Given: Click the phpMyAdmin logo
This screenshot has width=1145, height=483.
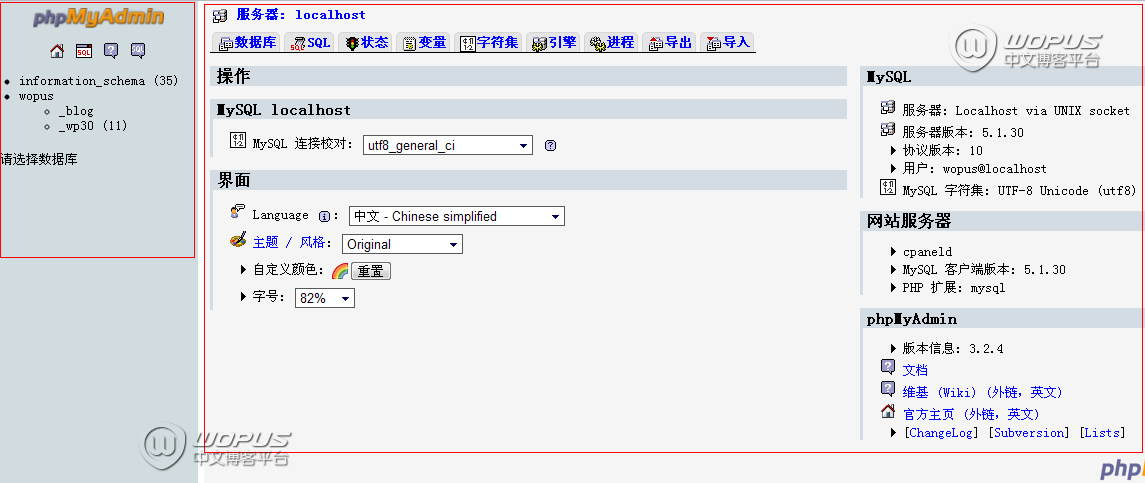Looking at the screenshot, I should [99, 18].
